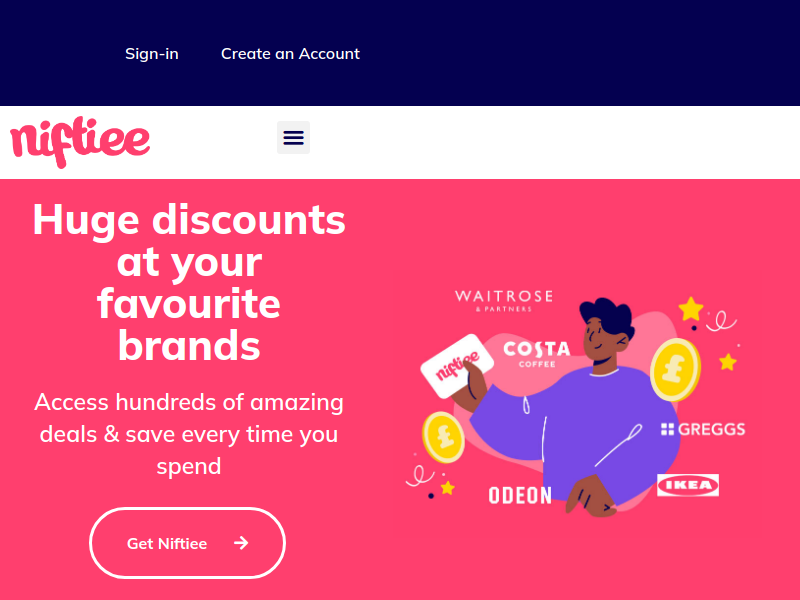Click the Niftiee card held by character
Image resolution: width=800 pixels, height=600 pixels.
(x=457, y=365)
